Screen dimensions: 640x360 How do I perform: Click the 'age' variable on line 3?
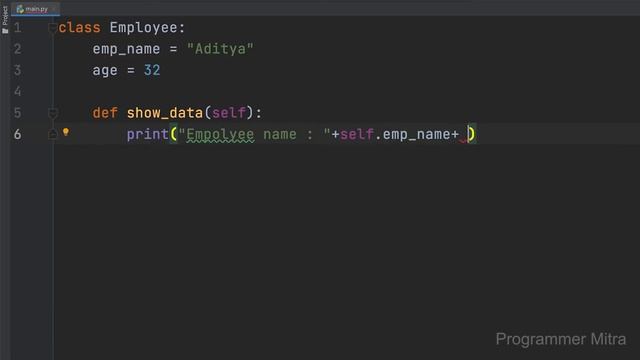pos(105,71)
